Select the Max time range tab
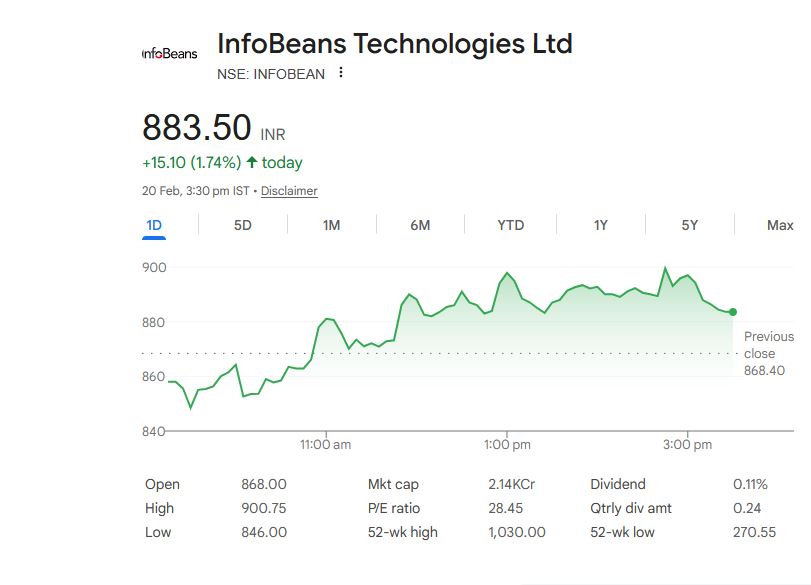The height and width of the screenshot is (585, 811). click(x=780, y=225)
